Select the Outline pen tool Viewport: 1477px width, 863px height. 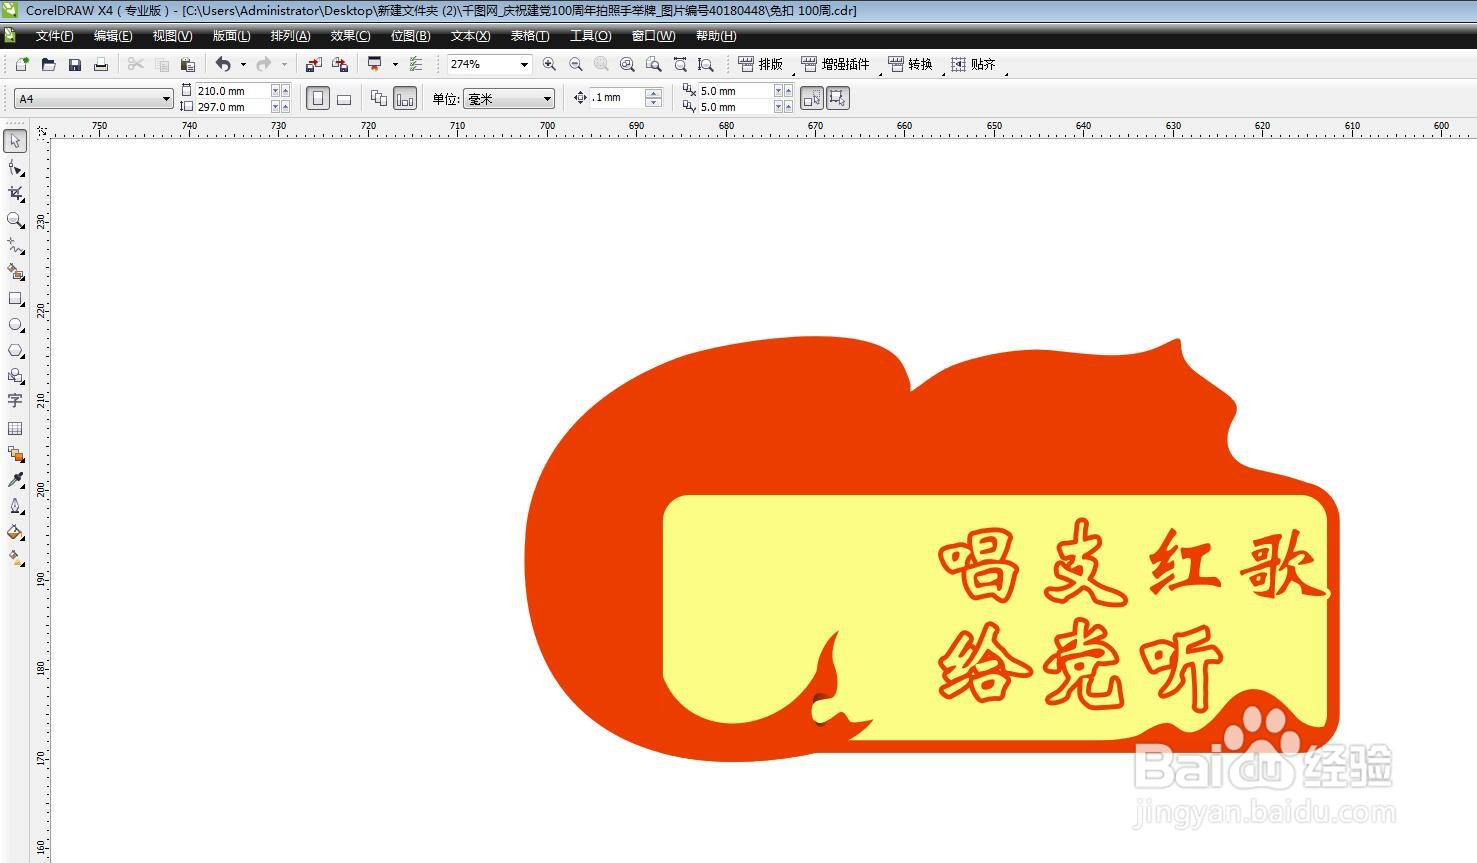click(x=15, y=507)
